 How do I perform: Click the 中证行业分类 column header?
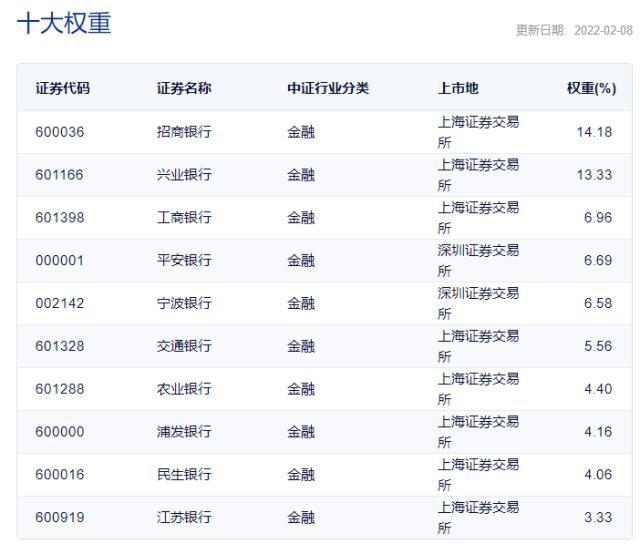tap(328, 88)
